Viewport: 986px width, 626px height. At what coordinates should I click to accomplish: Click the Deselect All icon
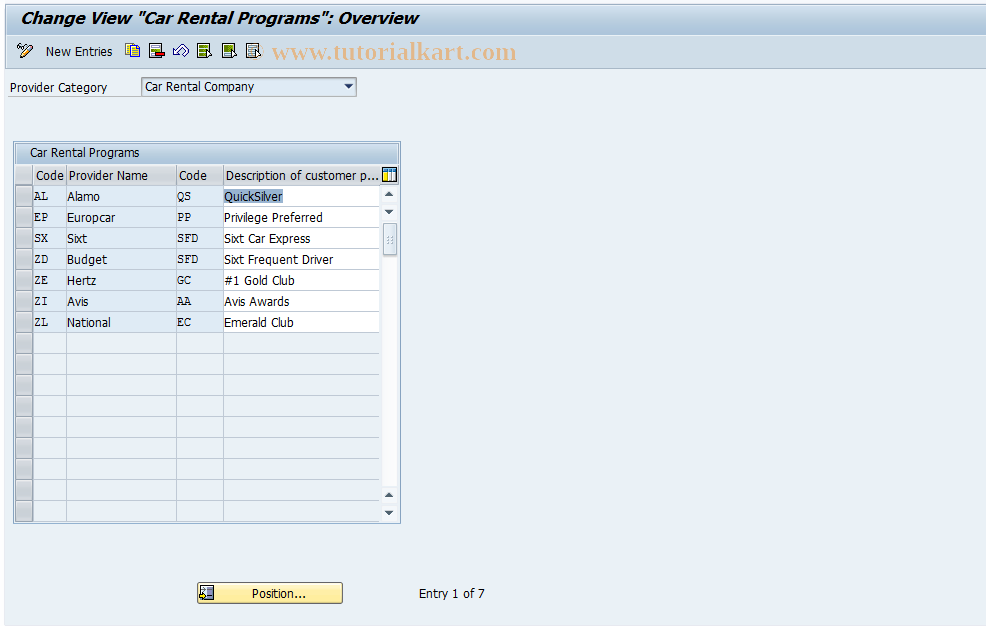tap(253, 51)
